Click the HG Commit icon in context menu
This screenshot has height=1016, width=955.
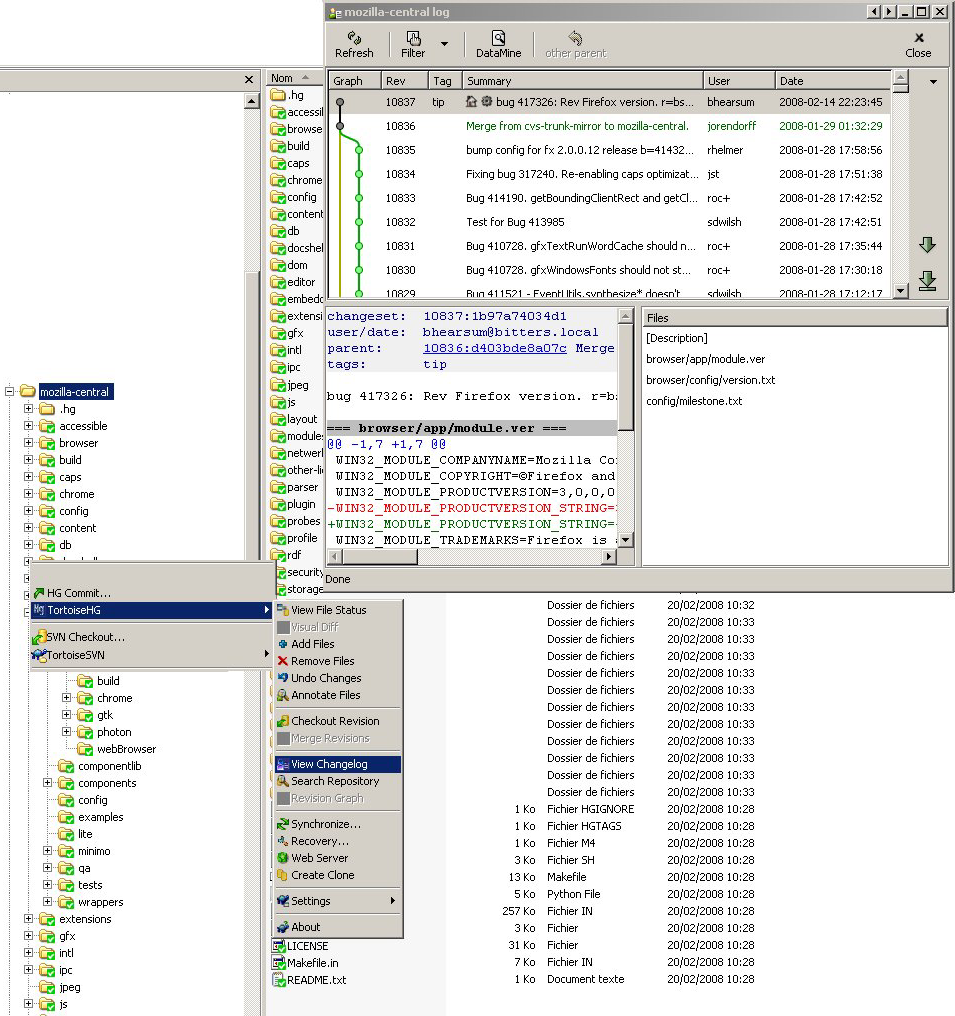point(39,593)
